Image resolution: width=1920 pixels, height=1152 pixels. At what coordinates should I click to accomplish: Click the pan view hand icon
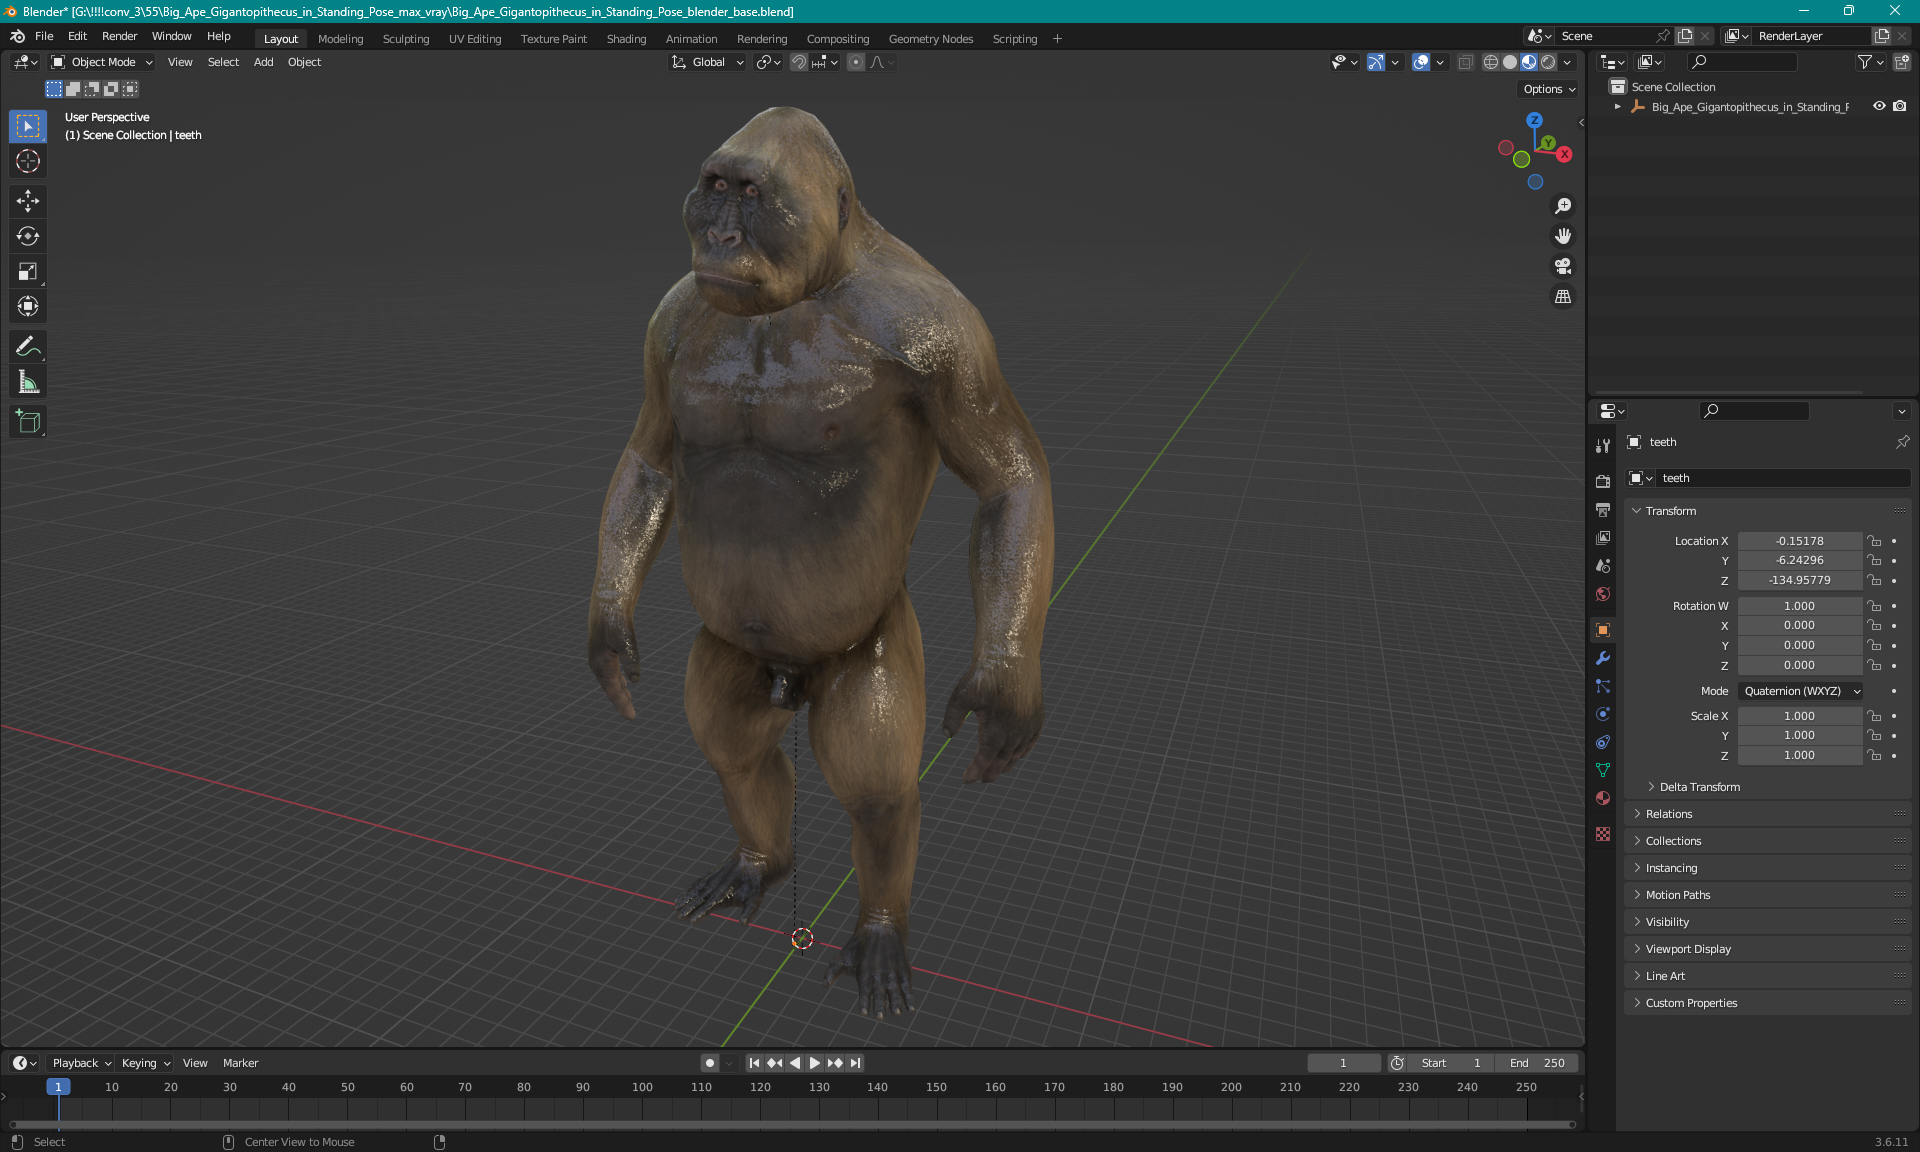click(x=1563, y=236)
